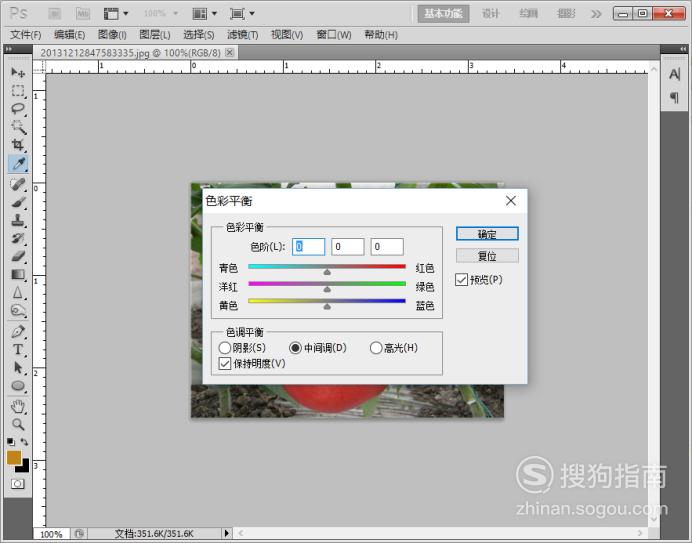
Task: Select the Blur tool
Action: pyautogui.click(x=18, y=293)
